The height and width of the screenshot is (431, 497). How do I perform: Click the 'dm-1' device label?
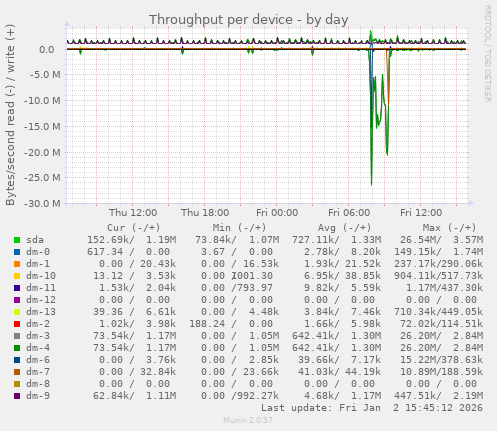(x=38, y=264)
